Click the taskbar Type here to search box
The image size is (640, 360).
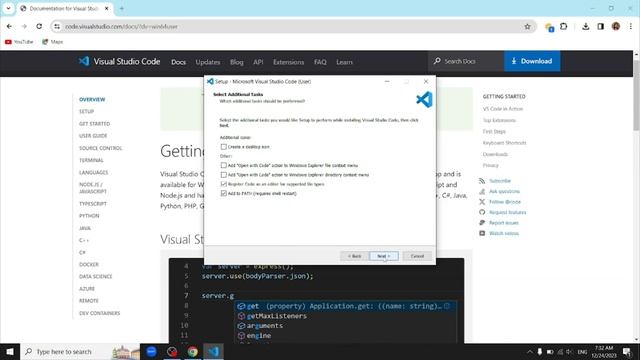point(80,351)
